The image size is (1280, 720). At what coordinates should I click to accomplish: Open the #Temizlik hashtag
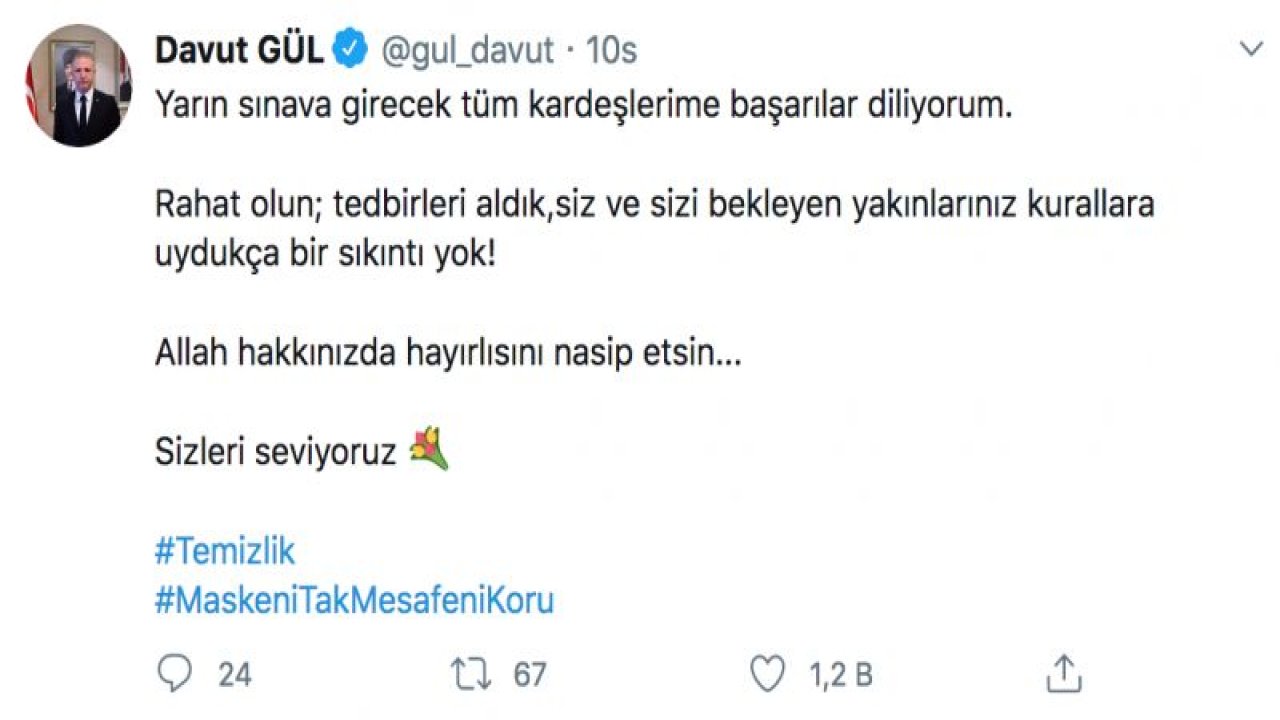pyautogui.click(x=226, y=549)
